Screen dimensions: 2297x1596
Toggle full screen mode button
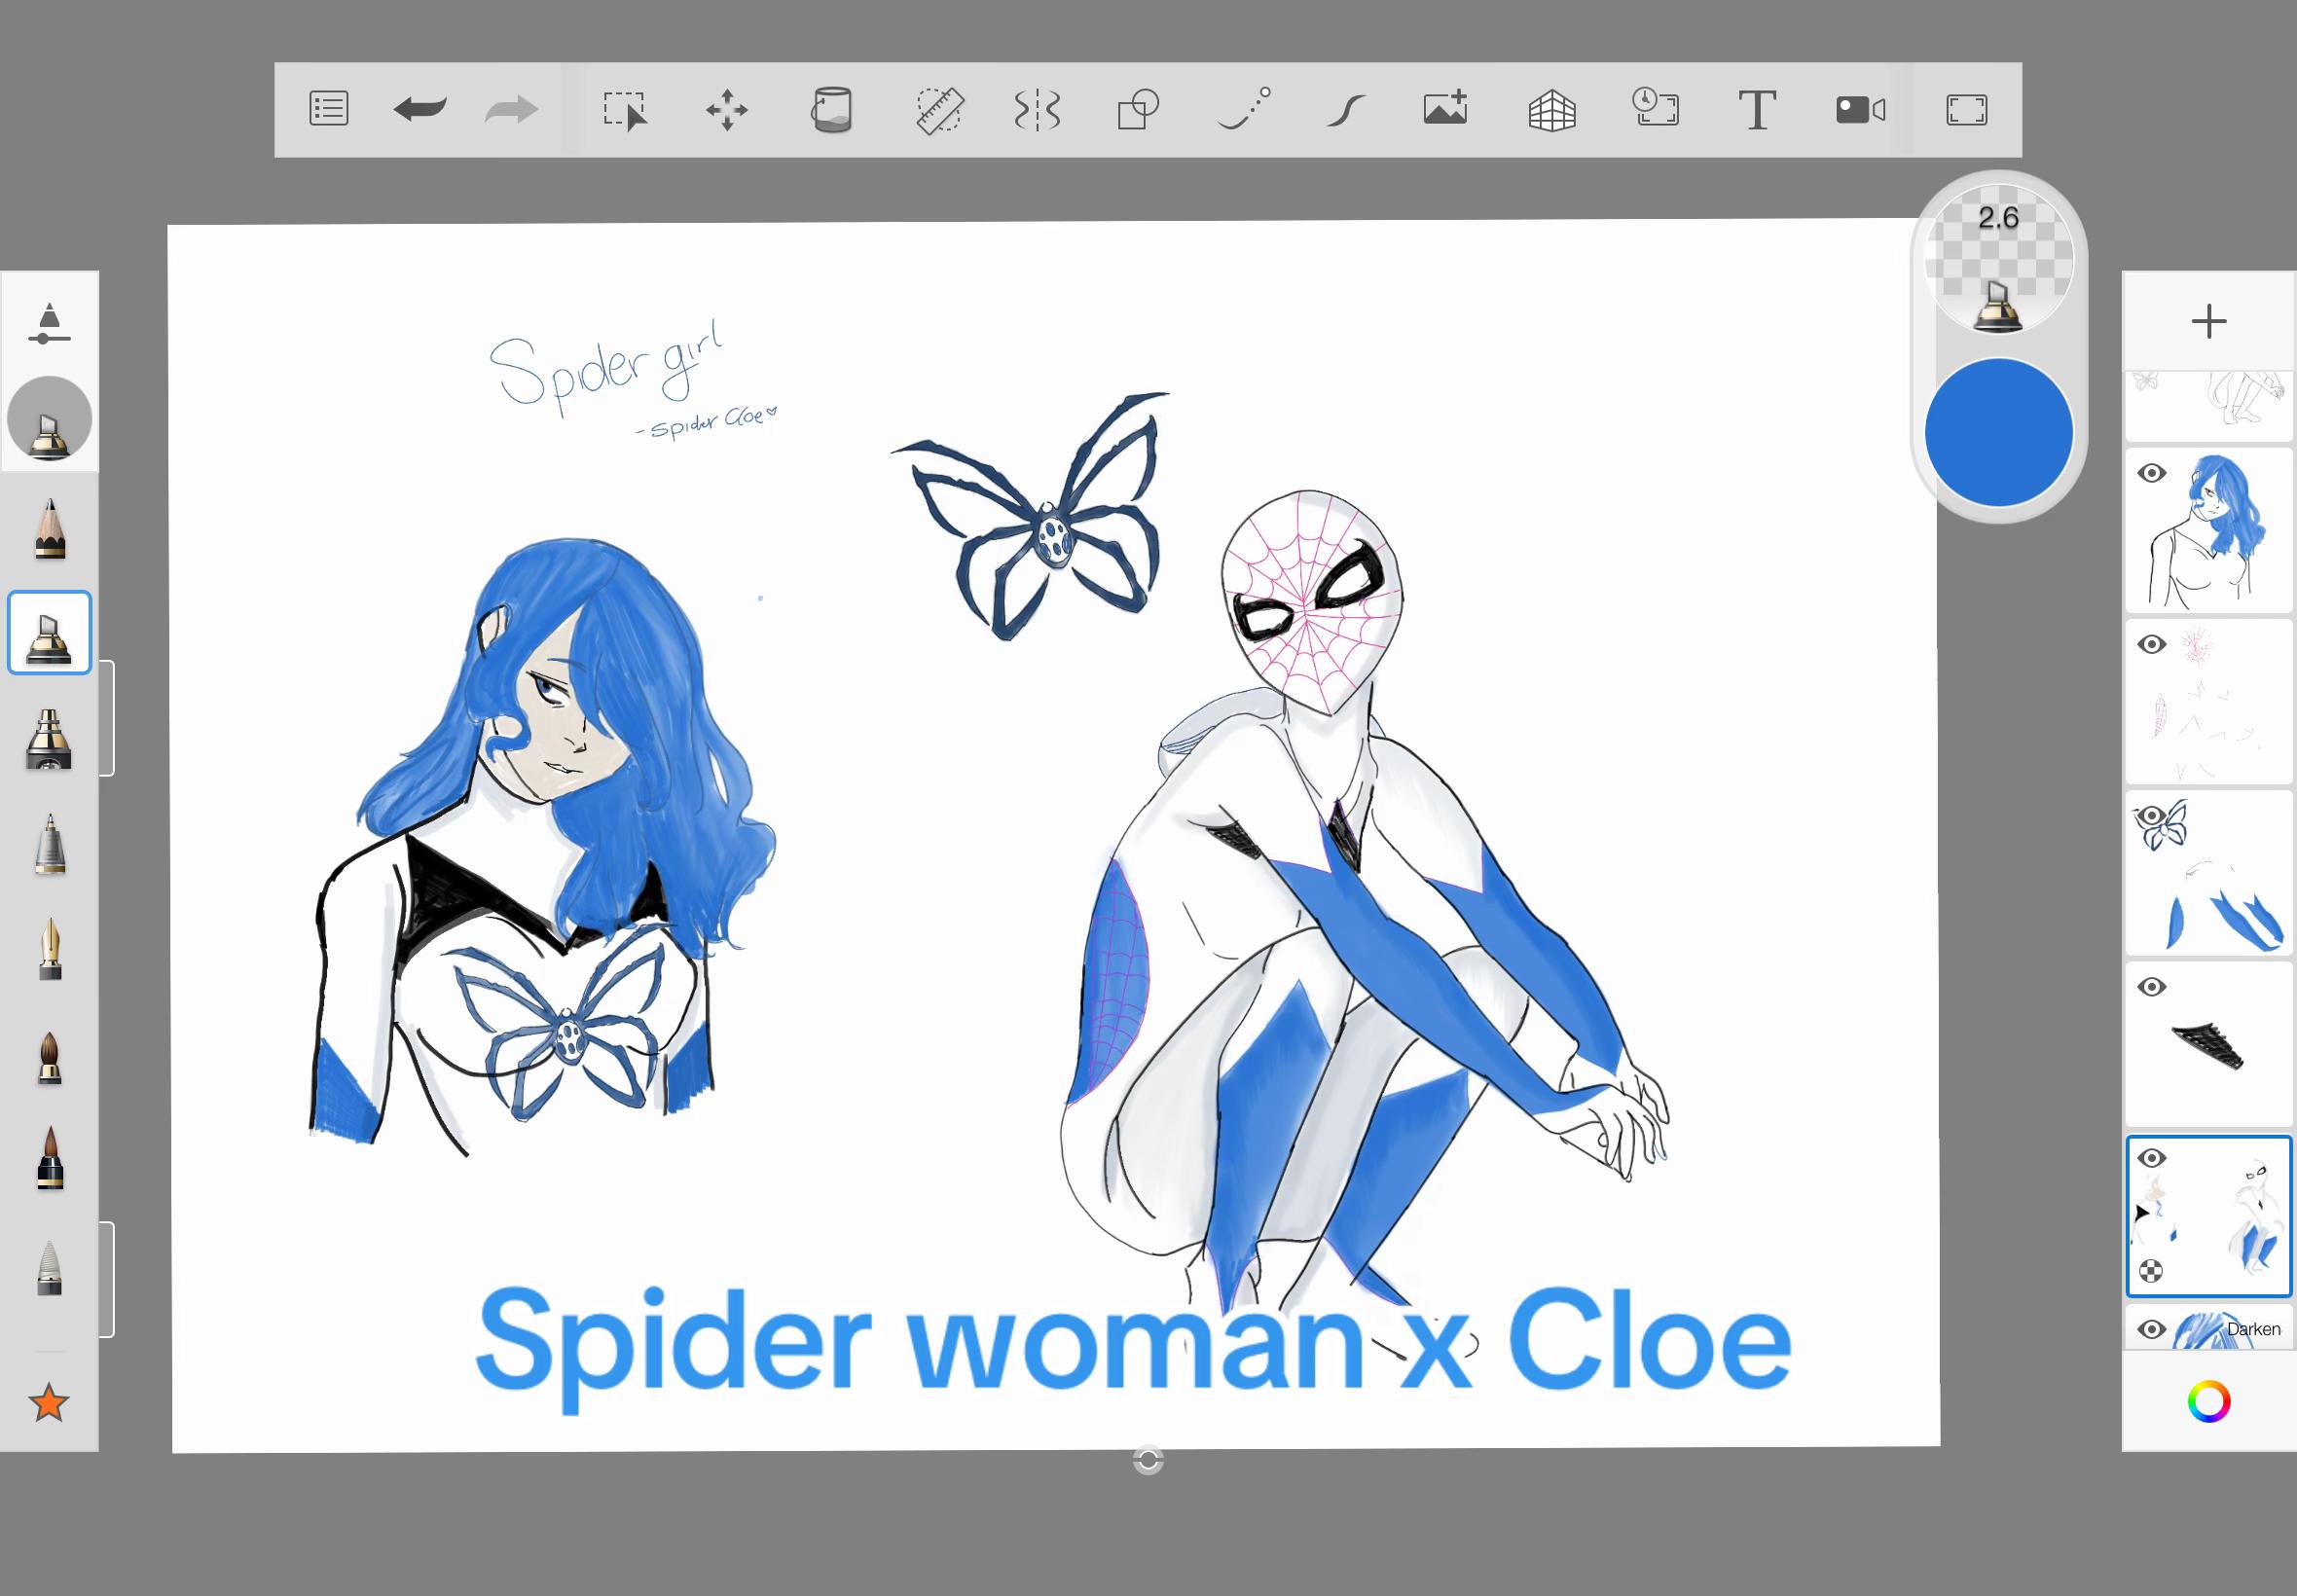pyautogui.click(x=1967, y=110)
